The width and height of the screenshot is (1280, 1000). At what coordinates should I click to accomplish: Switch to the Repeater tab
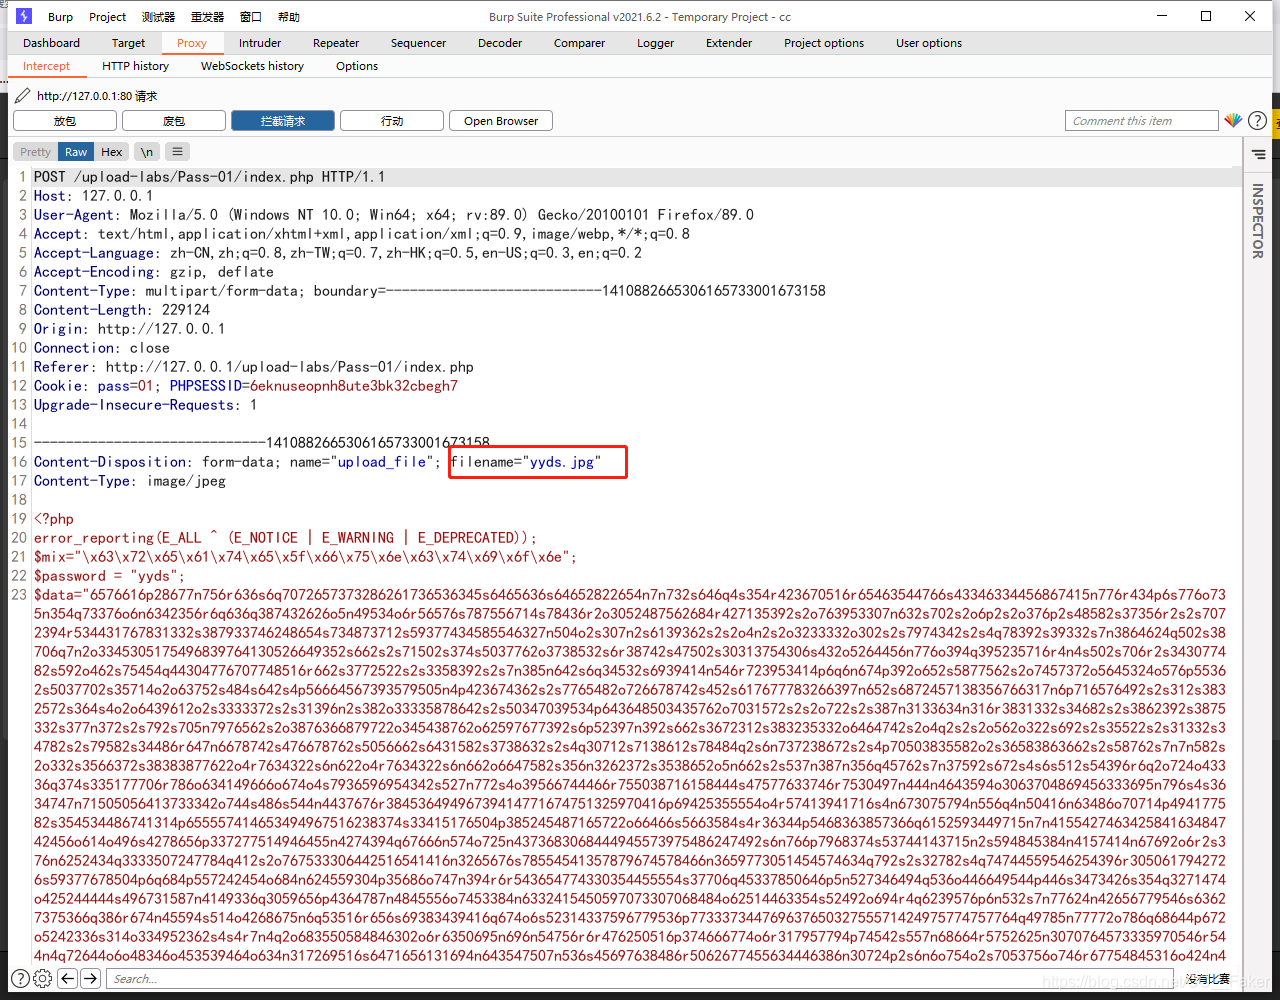click(x=336, y=43)
